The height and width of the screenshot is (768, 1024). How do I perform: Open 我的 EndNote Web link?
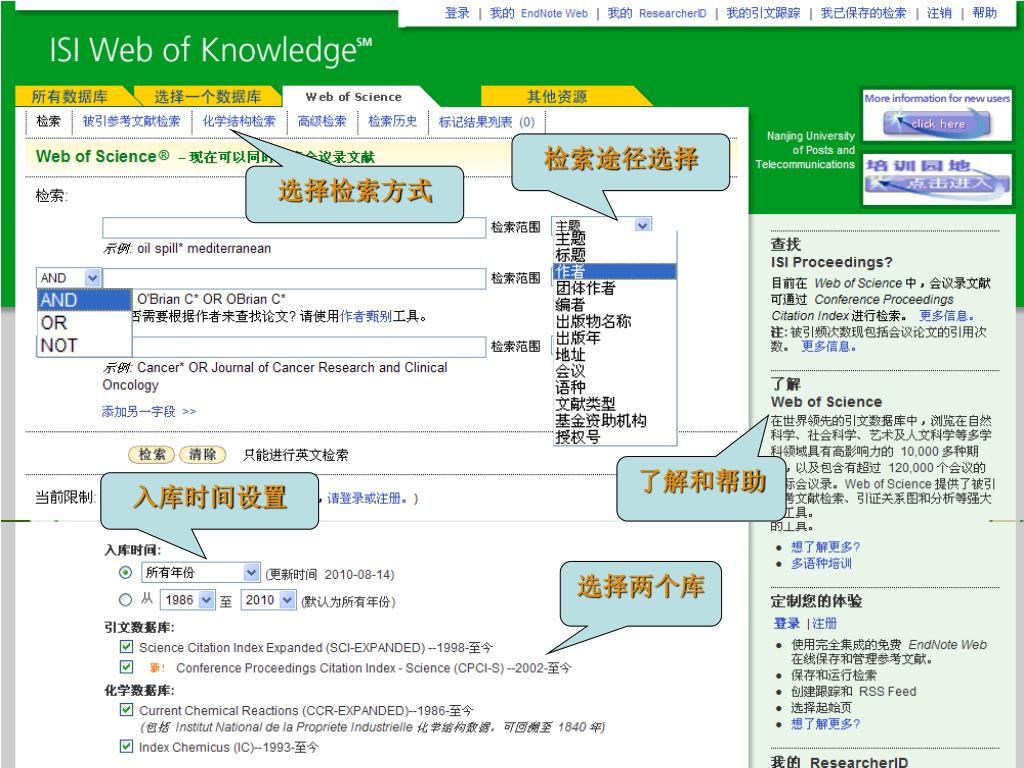coord(539,12)
